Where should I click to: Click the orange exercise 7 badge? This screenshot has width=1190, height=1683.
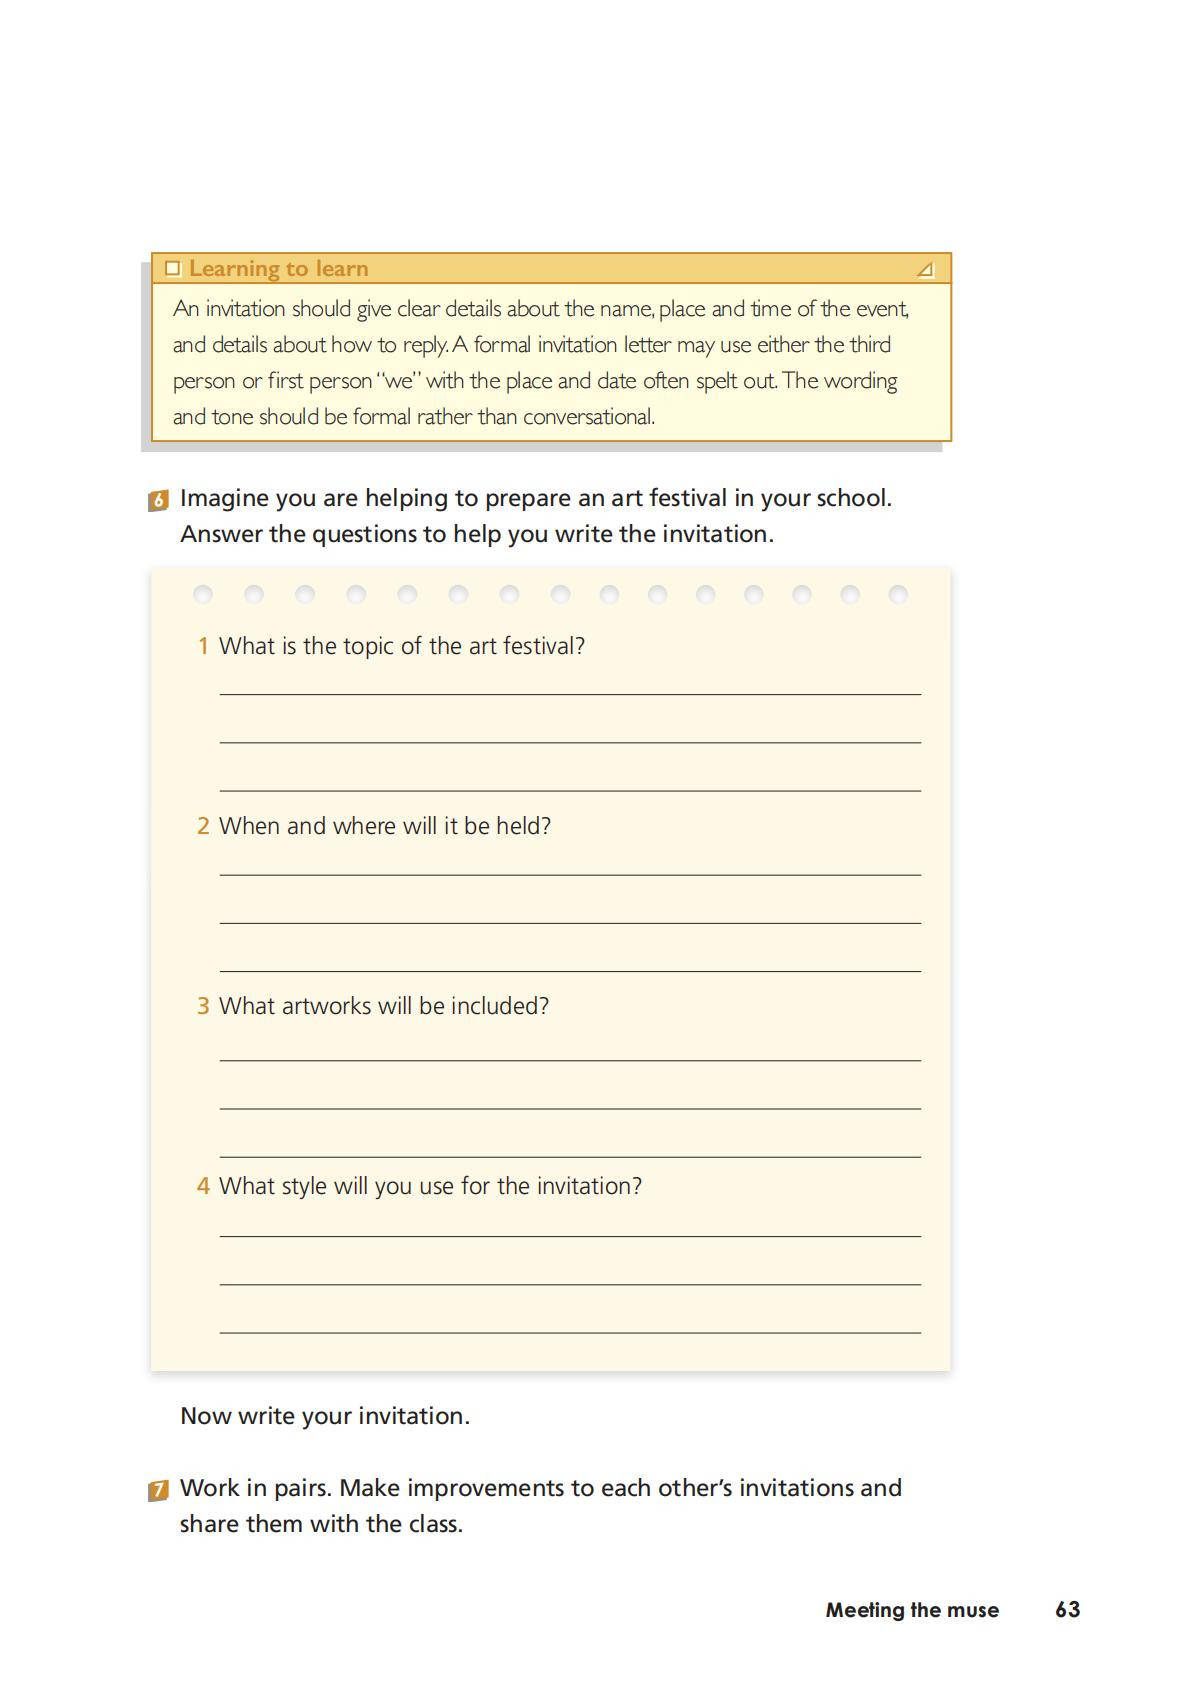tap(158, 1491)
